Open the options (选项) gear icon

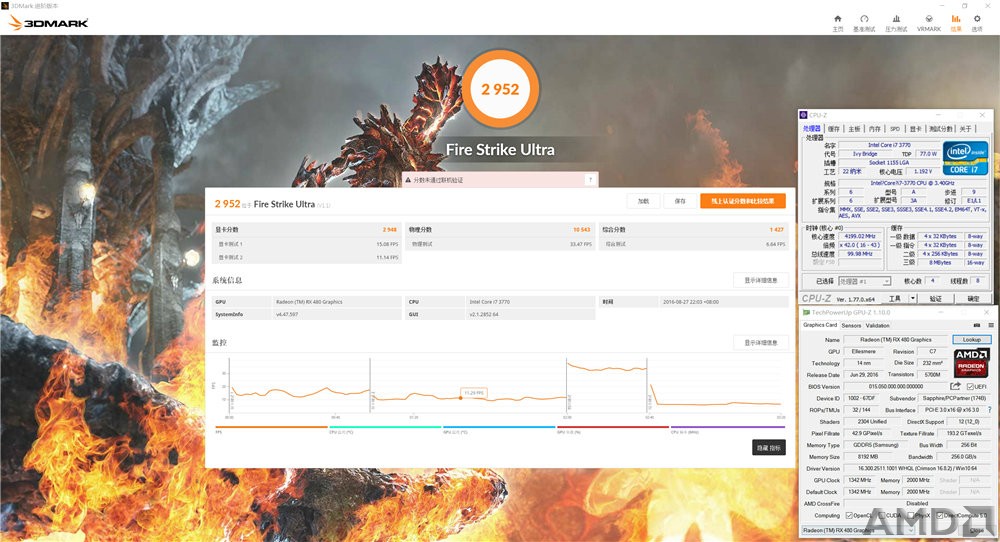977,19
